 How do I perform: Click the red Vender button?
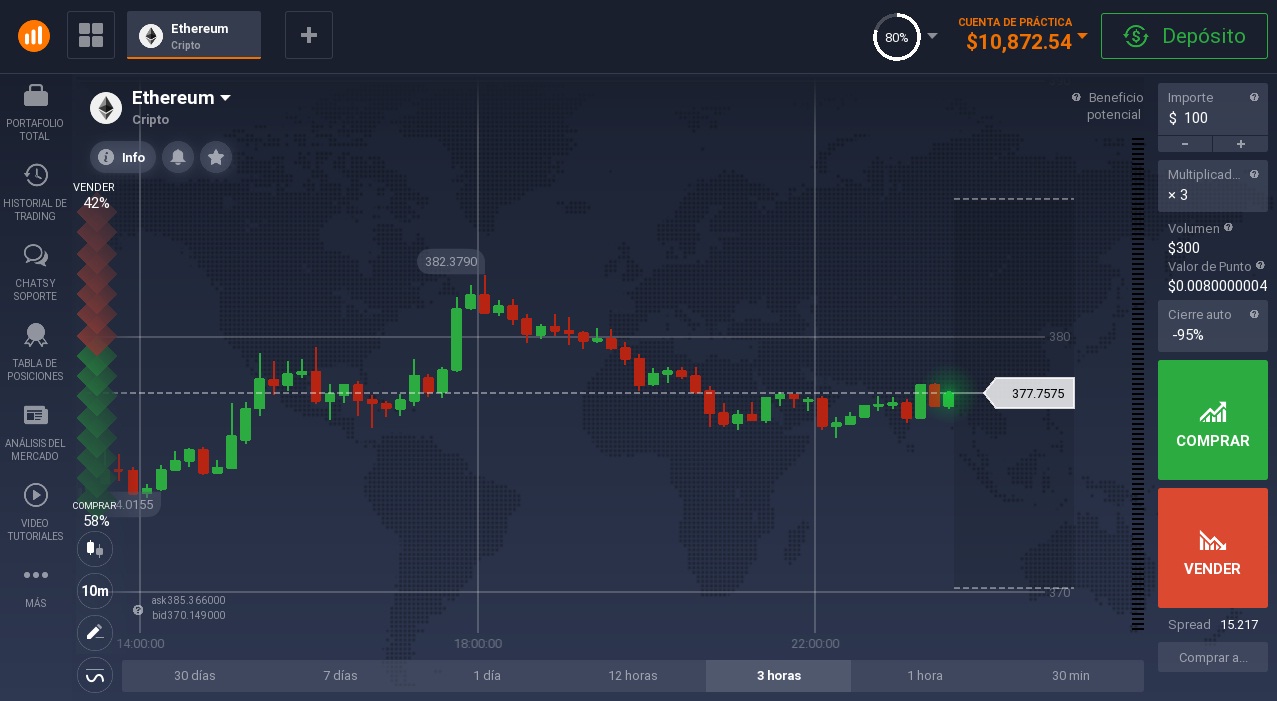point(1212,548)
